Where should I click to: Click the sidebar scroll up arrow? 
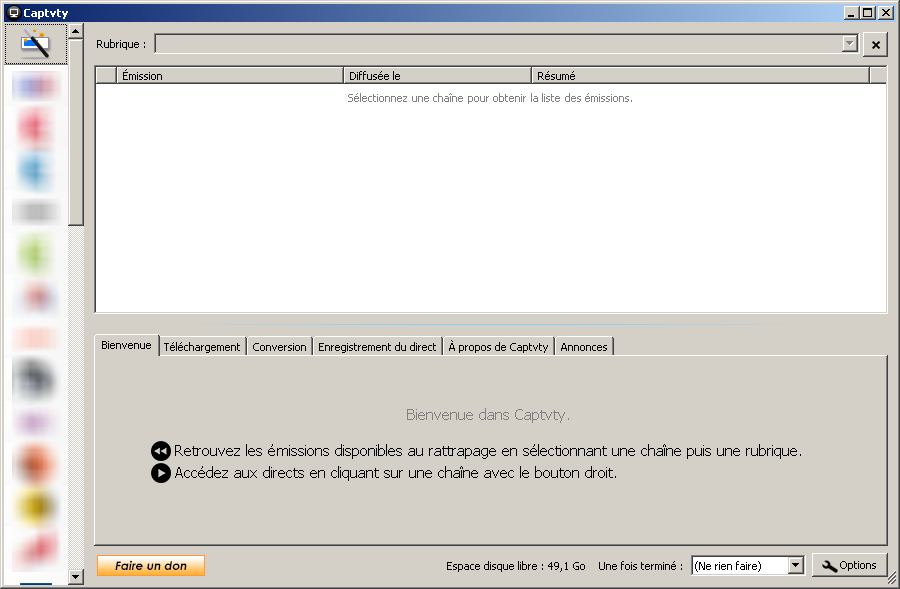pos(76,31)
